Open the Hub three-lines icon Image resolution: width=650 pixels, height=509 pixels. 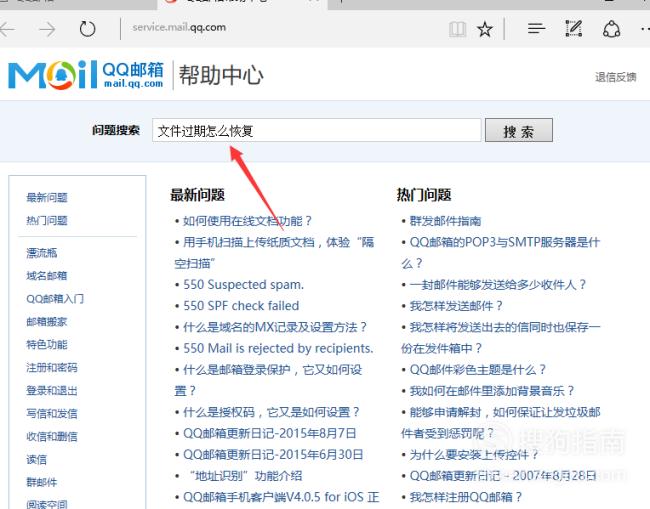click(536, 28)
